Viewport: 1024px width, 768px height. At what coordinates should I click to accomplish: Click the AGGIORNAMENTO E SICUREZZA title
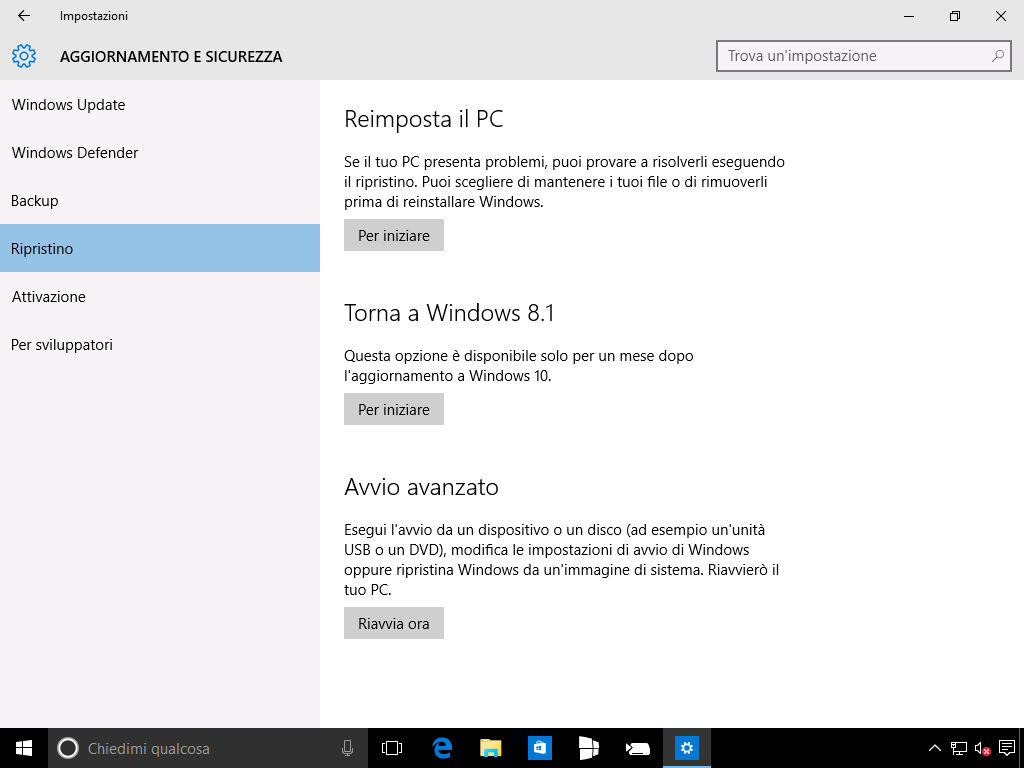(171, 57)
